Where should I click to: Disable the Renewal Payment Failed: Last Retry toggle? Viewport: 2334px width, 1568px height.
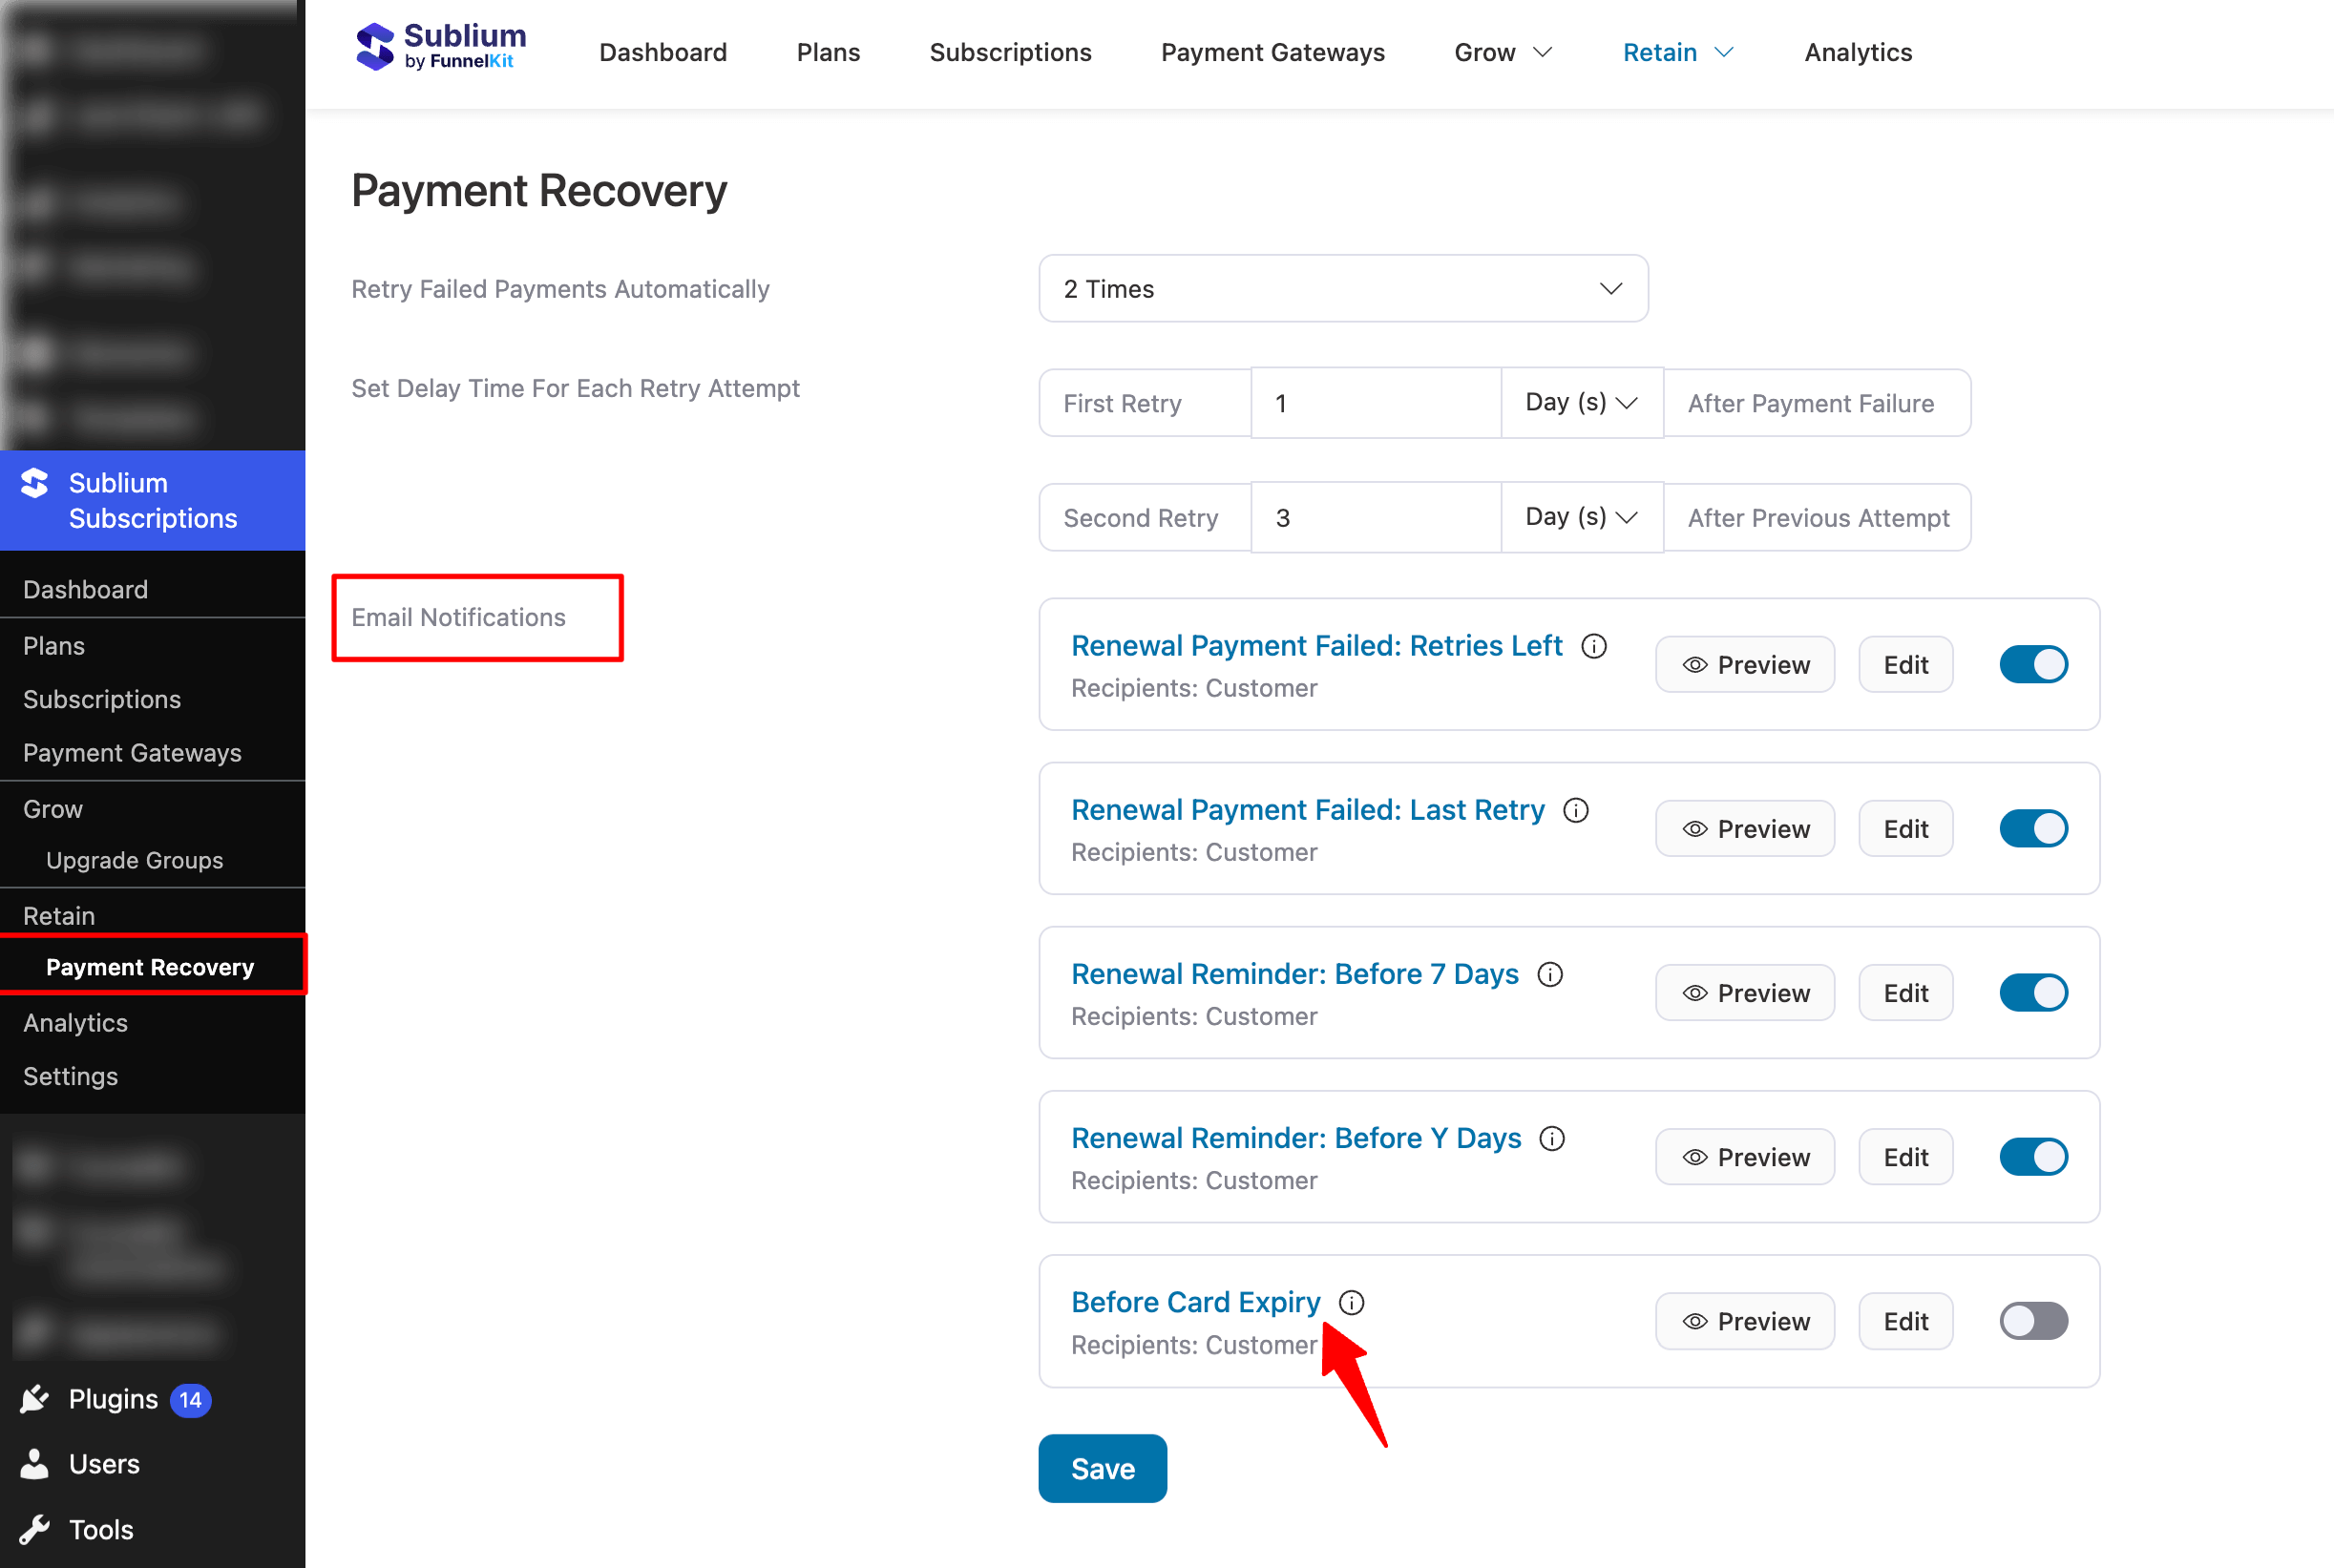[2032, 828]
